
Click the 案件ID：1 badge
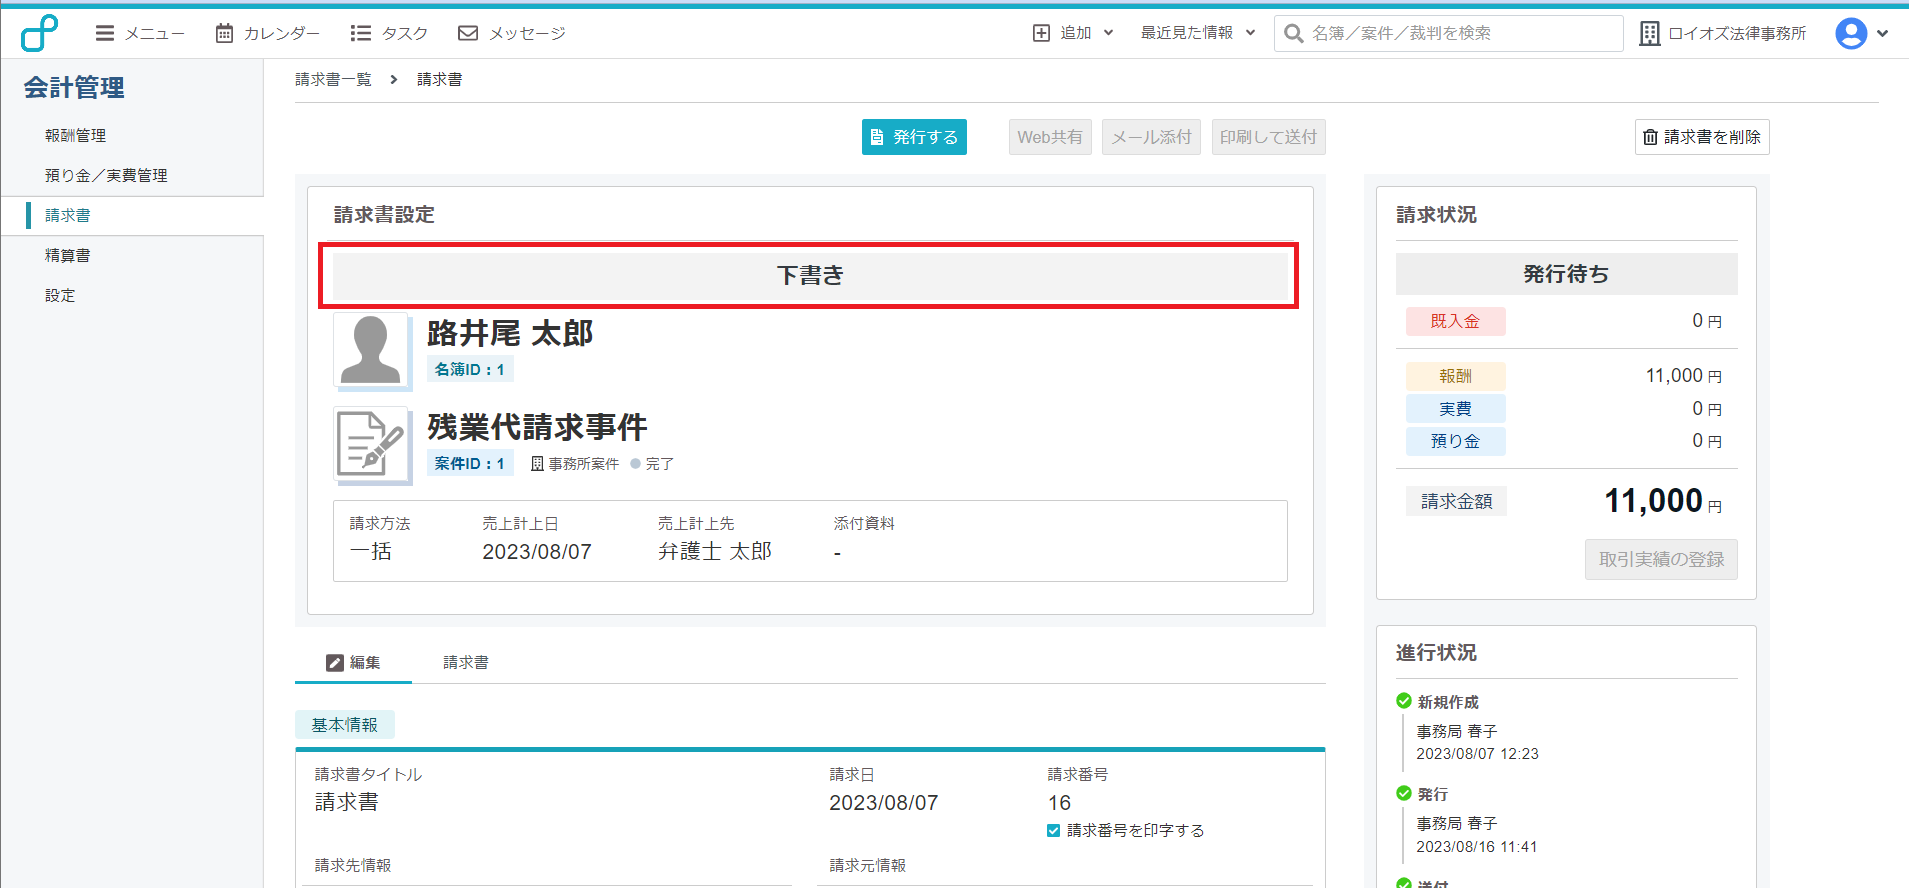click(470, 463)
